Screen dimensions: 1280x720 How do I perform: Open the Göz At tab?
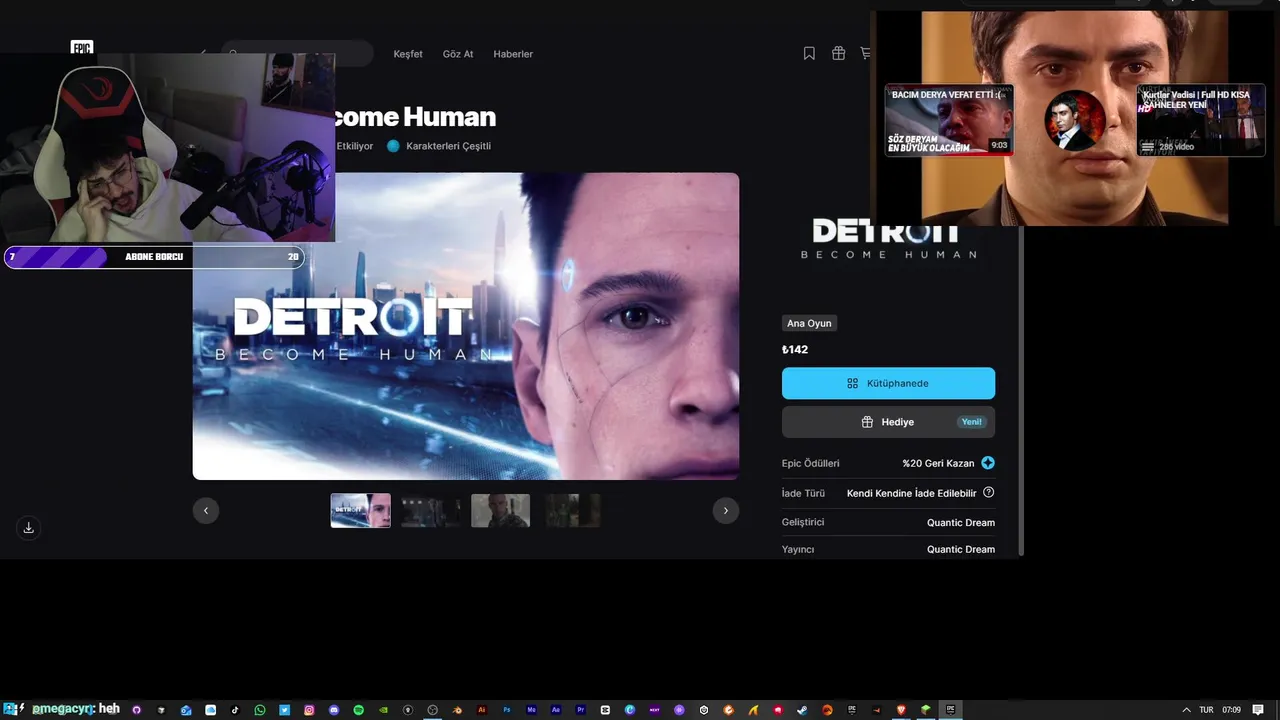(458, 54)
